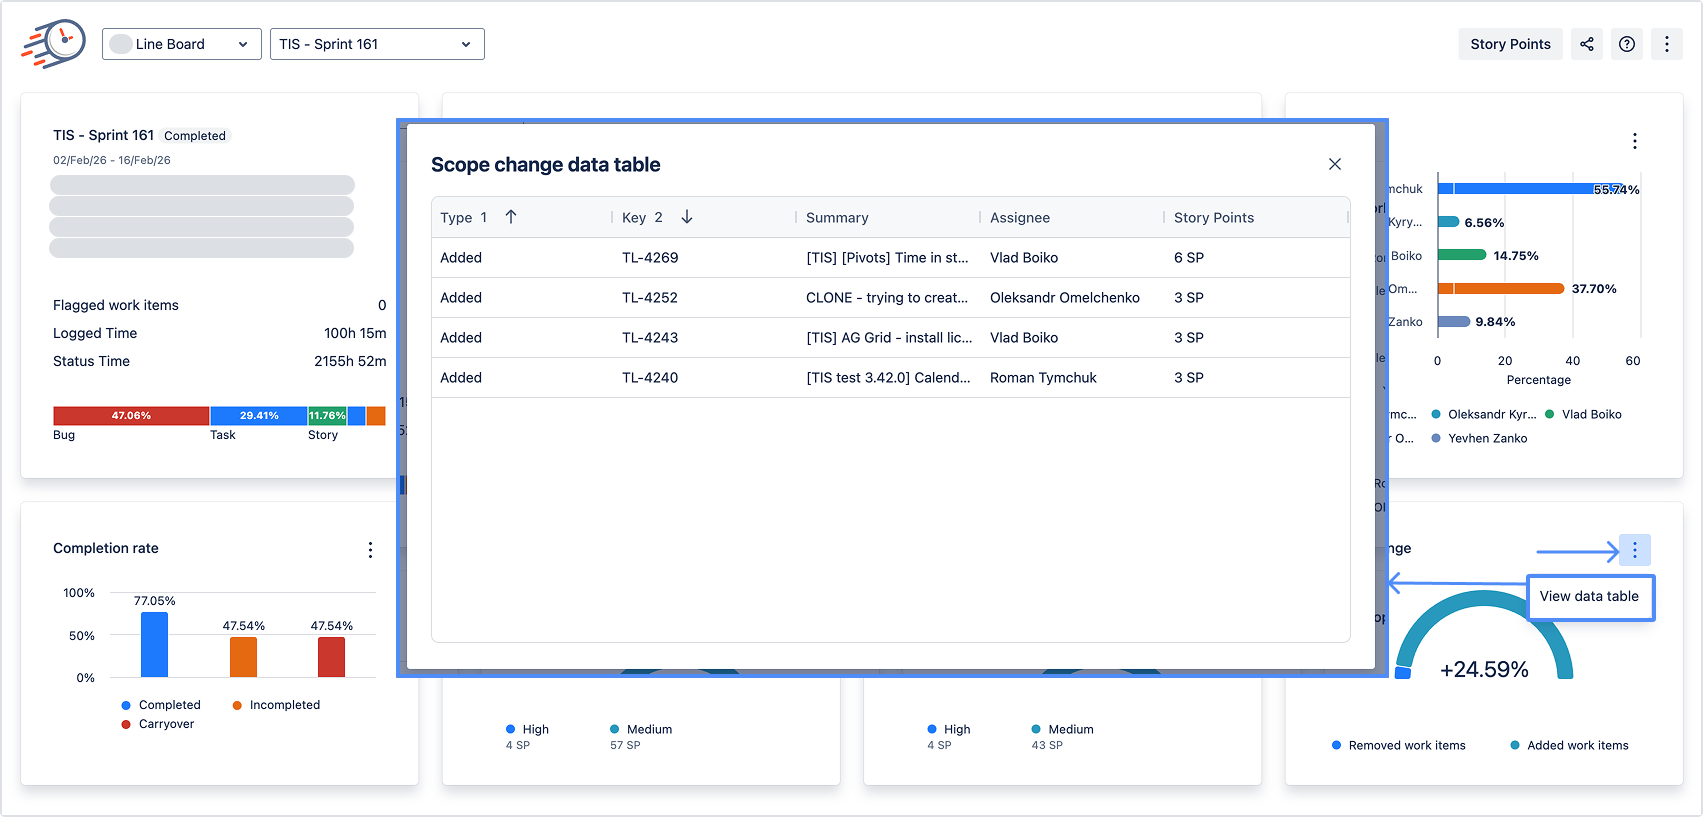Toggle Yevhen Zanko legend entry
1703x817 pixels.
1479,438
